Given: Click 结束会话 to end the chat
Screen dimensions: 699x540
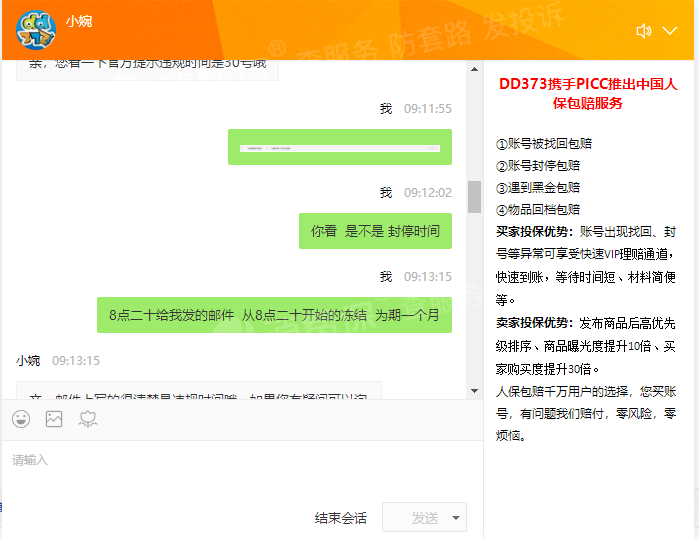Looking at the screenshot, I should 341,518.
